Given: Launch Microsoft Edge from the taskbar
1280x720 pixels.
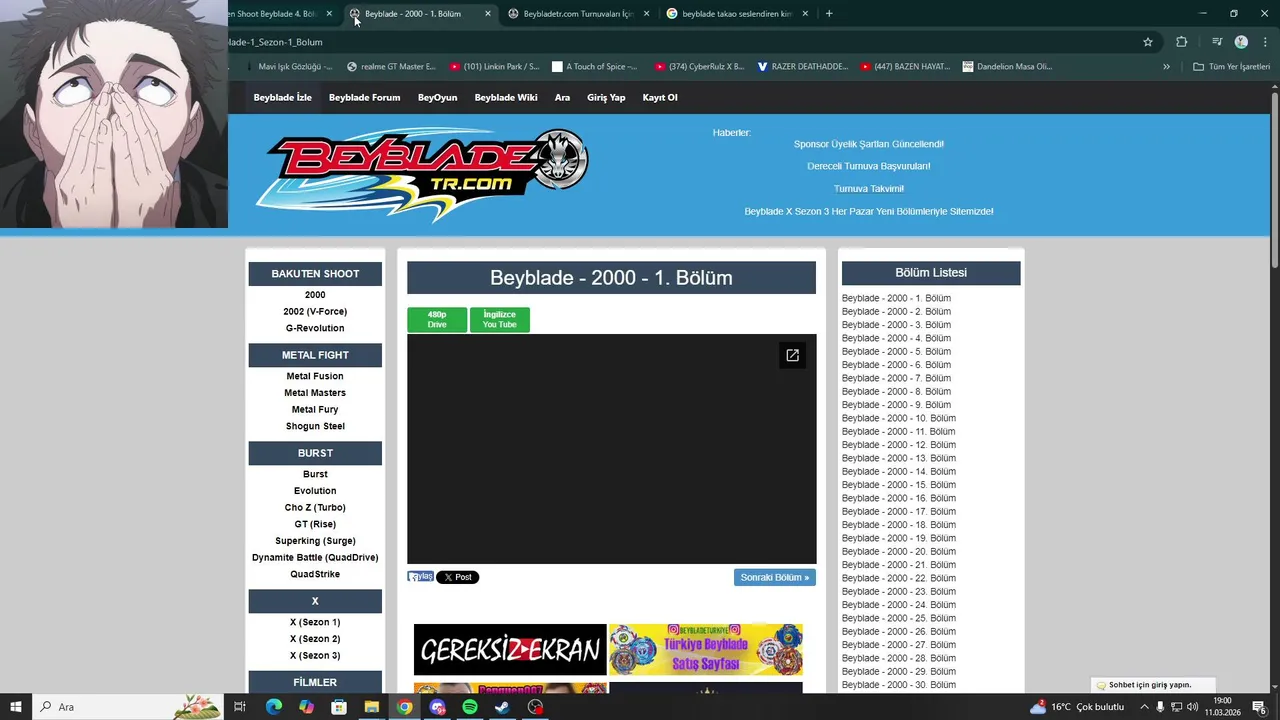Looking at the screenshot, I should 273,707.
